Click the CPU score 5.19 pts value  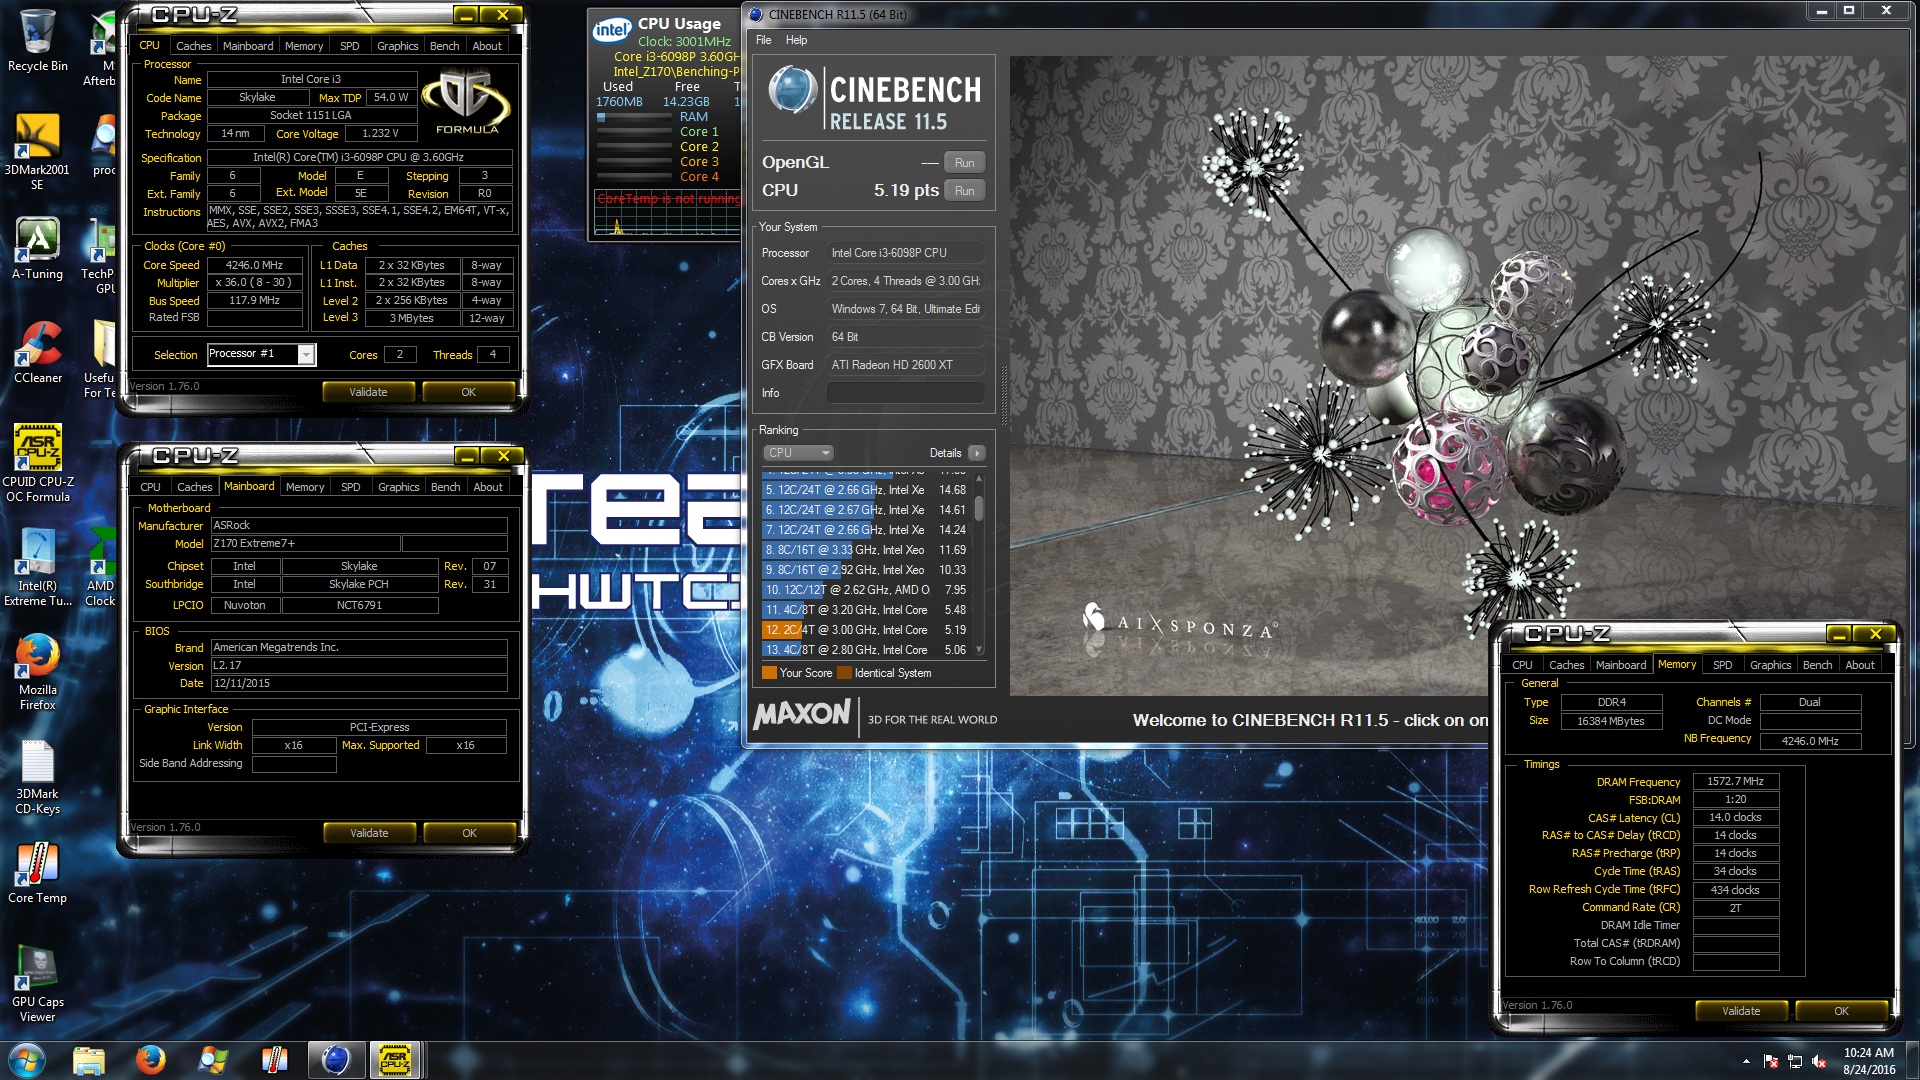point(906,190)
